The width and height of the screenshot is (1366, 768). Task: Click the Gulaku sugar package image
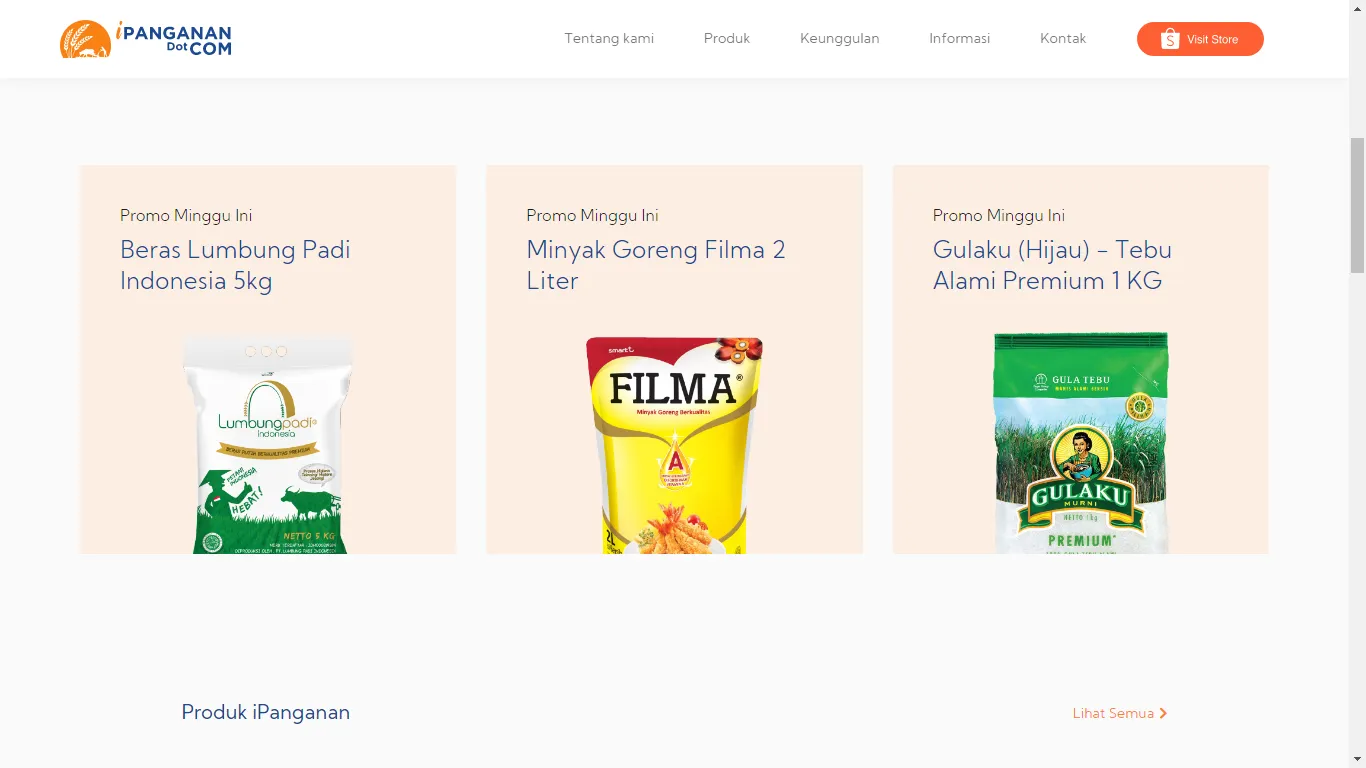point(1081,443)
